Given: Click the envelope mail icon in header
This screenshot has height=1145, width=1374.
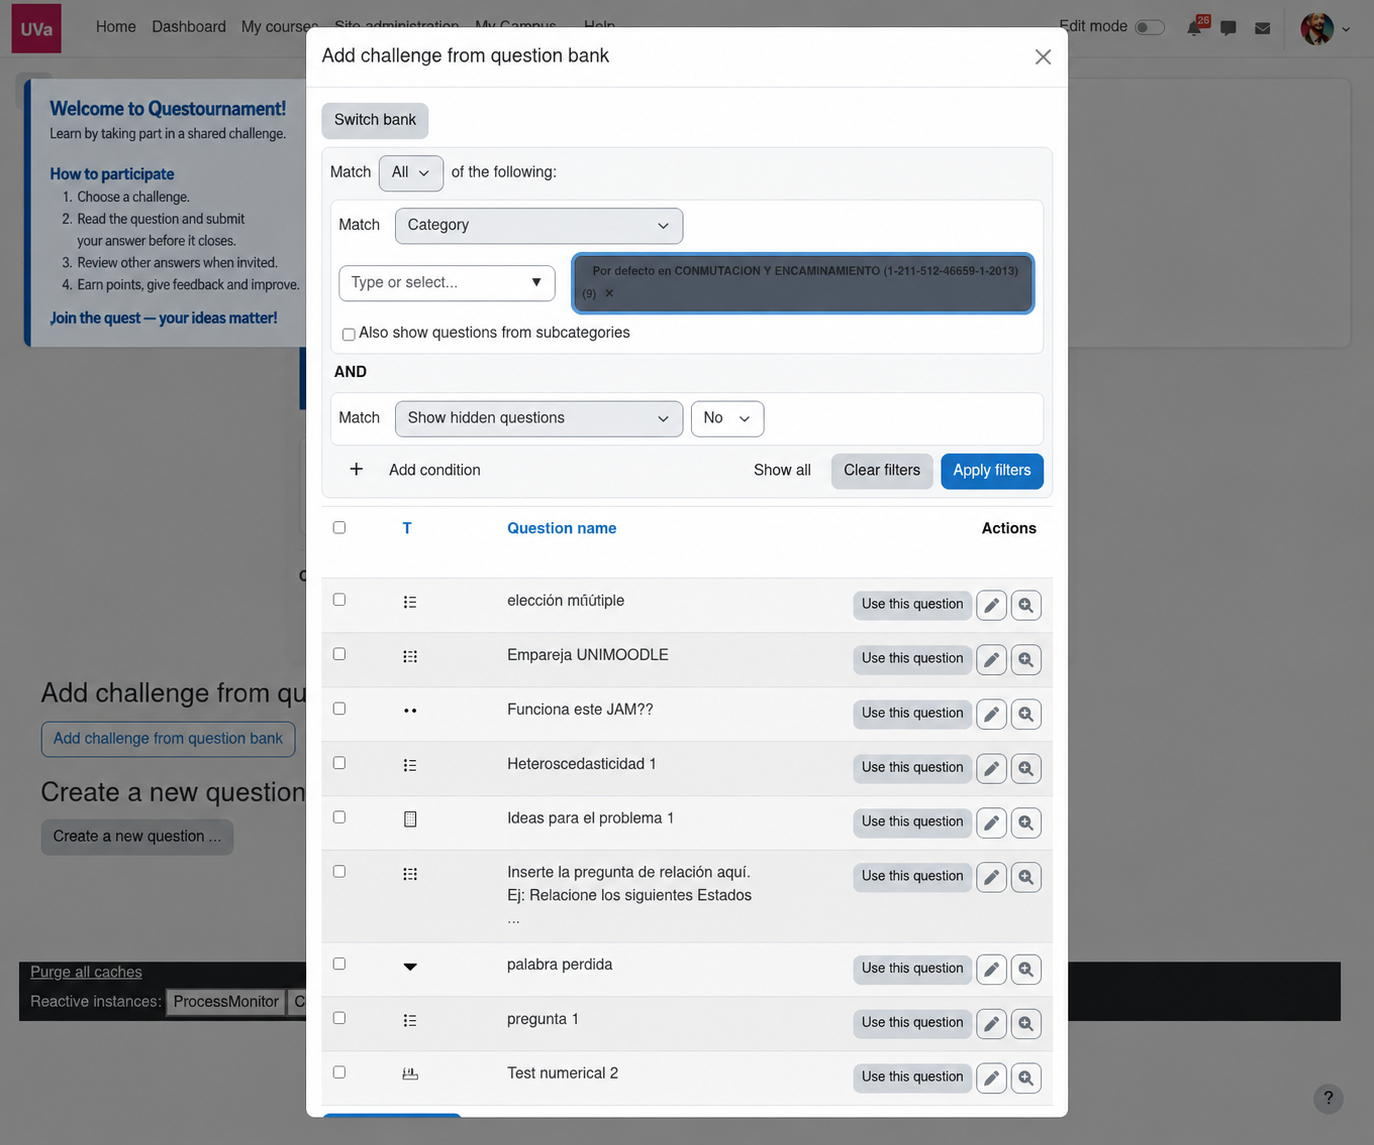Looking at the screenshot, I should (1263, 28).
